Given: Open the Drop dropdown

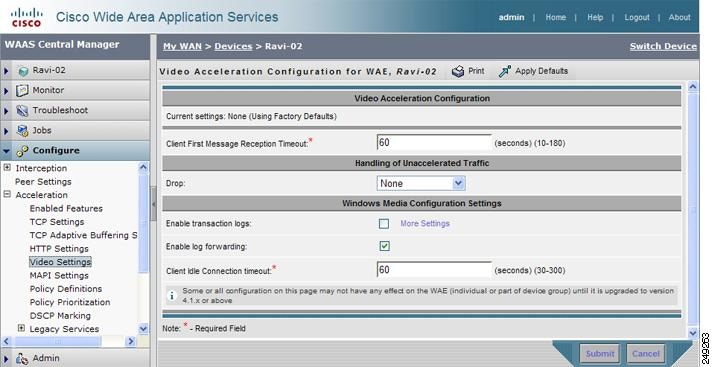Looking at the screenshot, I should click(421, 184).
